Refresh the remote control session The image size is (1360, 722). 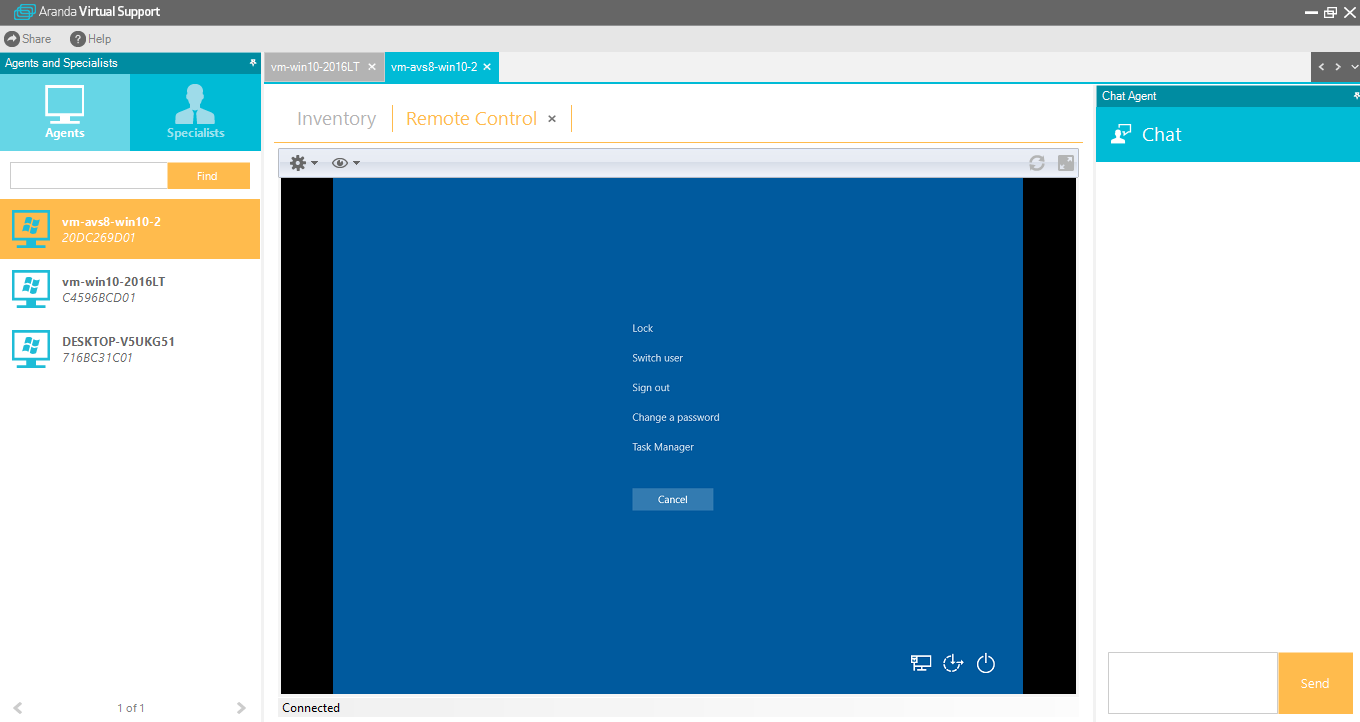pyautogui.click(x=1037, y=163)
